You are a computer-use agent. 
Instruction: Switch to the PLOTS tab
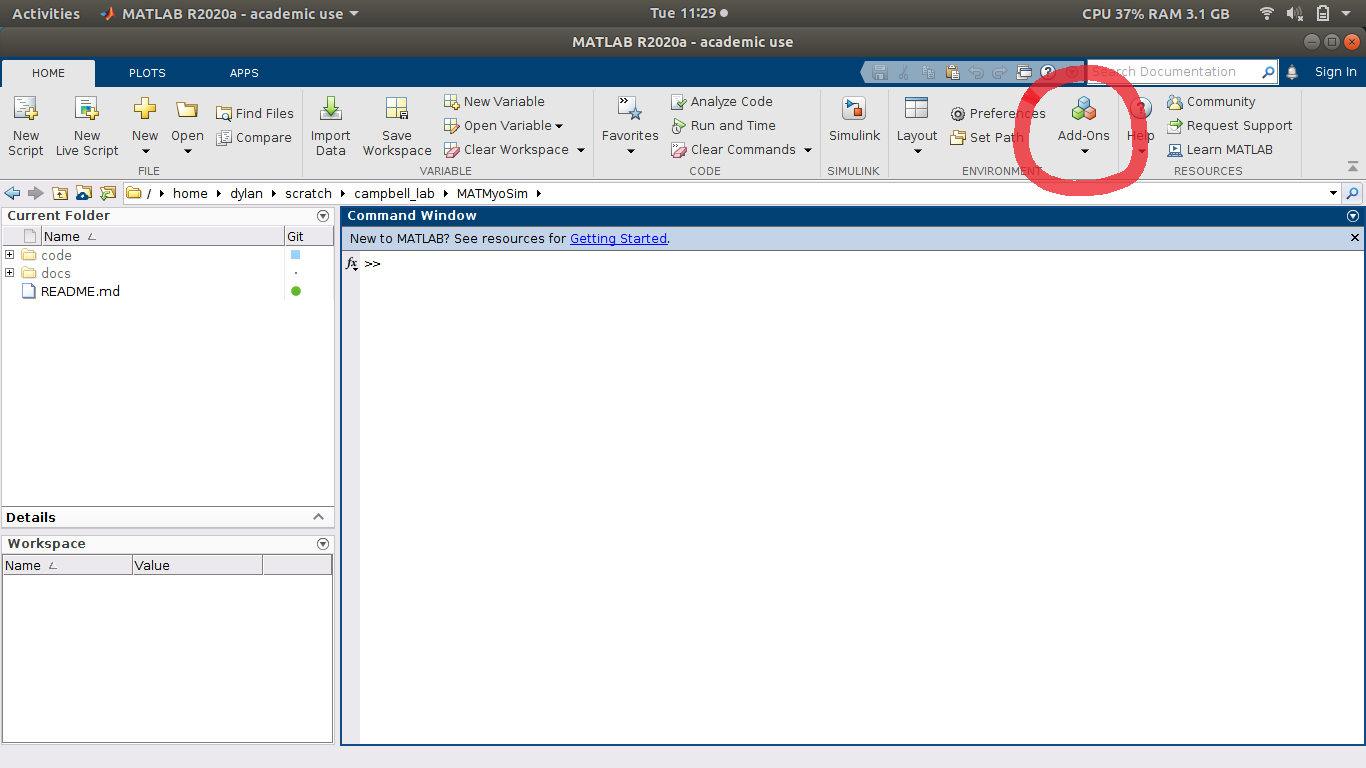point(147,73)
